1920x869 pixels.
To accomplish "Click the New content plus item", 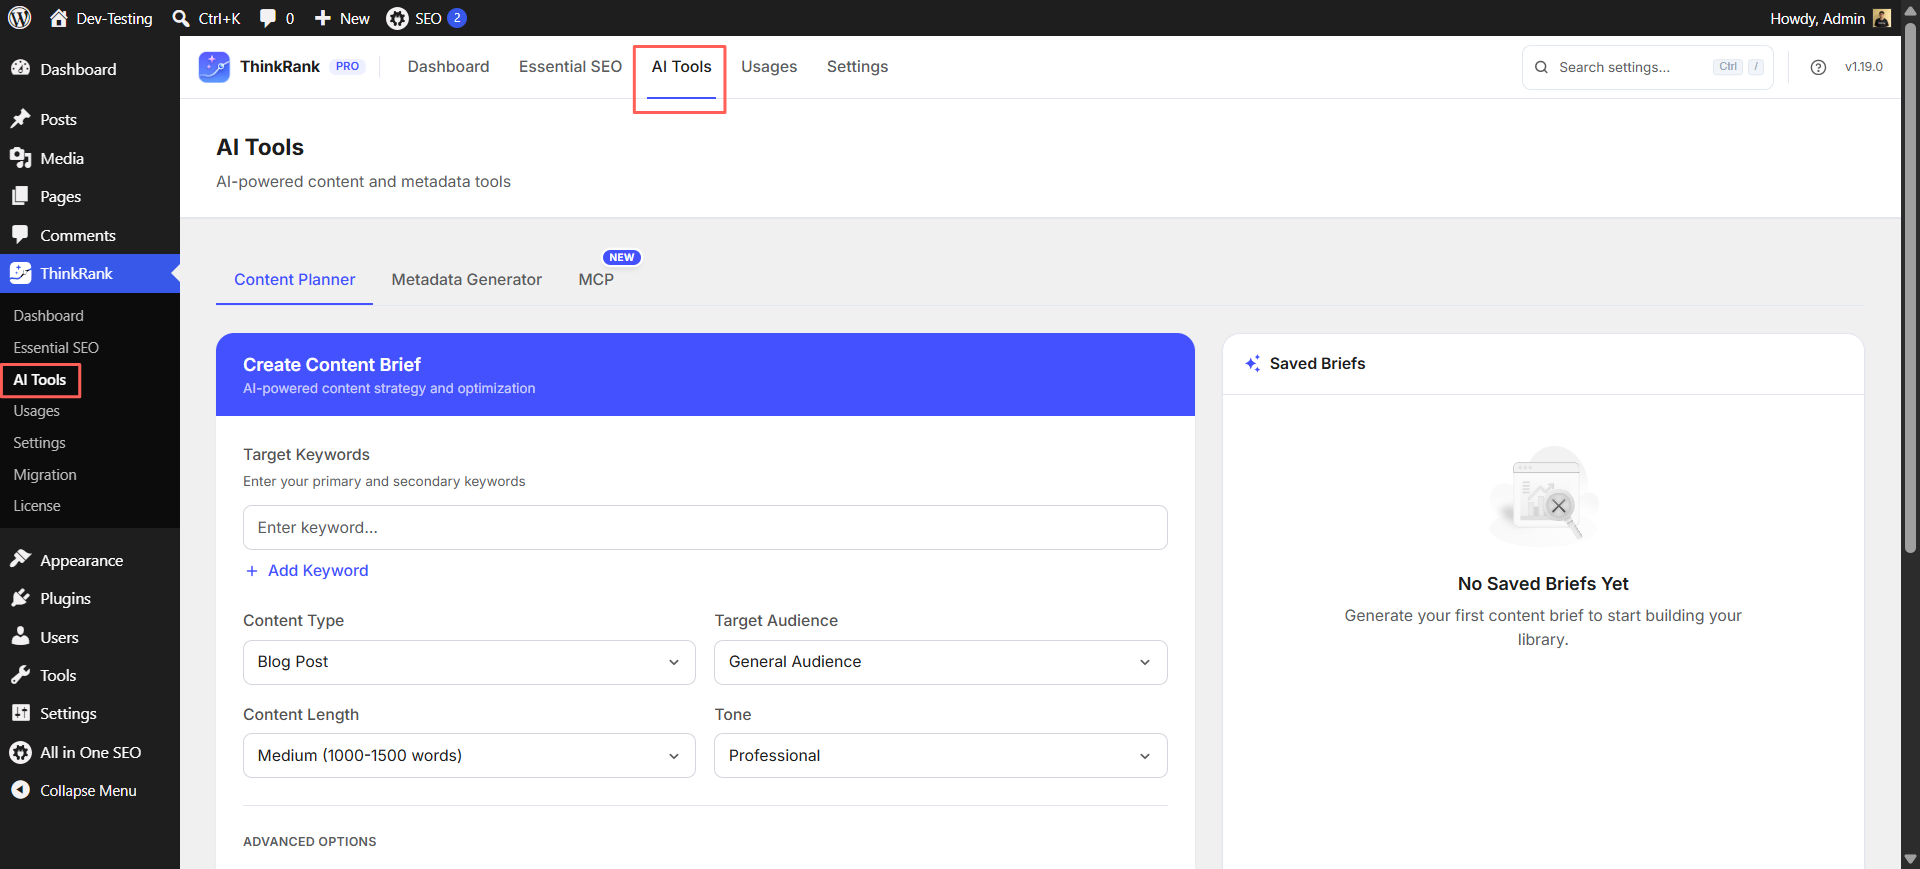I will pos(342,18).
